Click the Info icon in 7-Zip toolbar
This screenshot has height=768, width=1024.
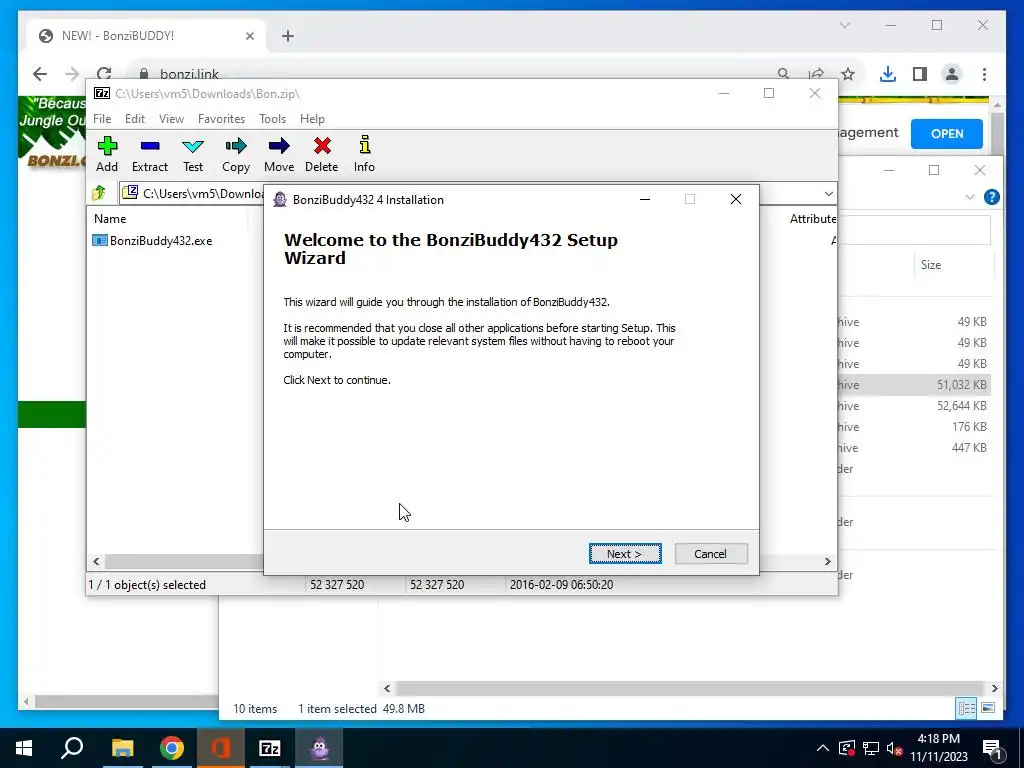point(364,154)
